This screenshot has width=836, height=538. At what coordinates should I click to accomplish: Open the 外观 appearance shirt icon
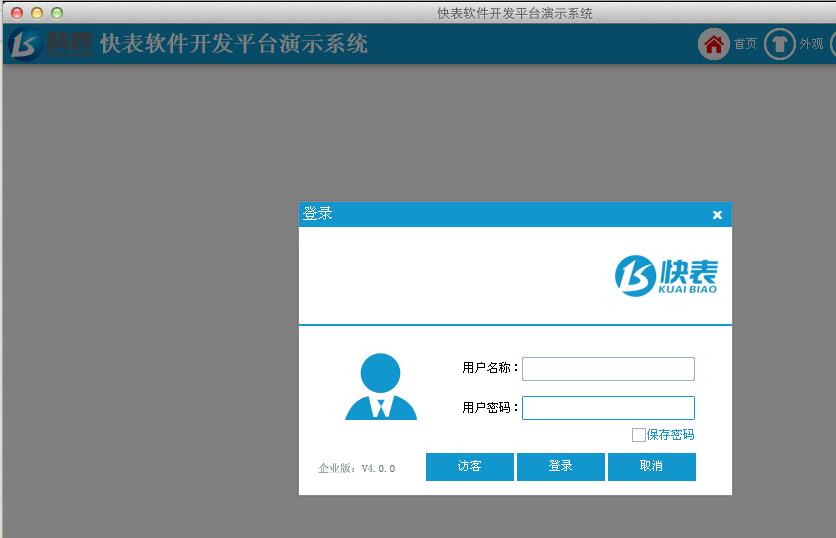pos(779,44)
